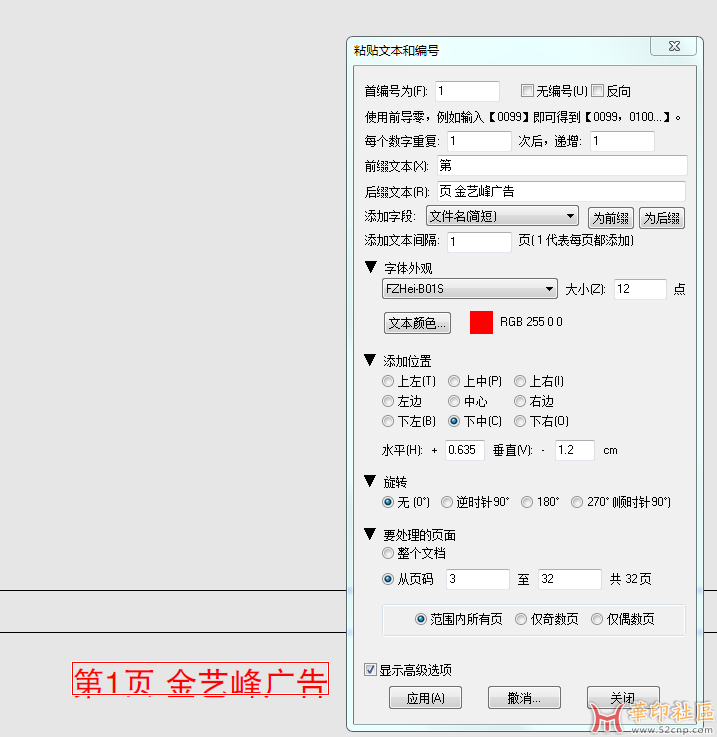Screen dimensions: 717x737
Task: Click the red text color swatch
Action: tap(481, 322)
